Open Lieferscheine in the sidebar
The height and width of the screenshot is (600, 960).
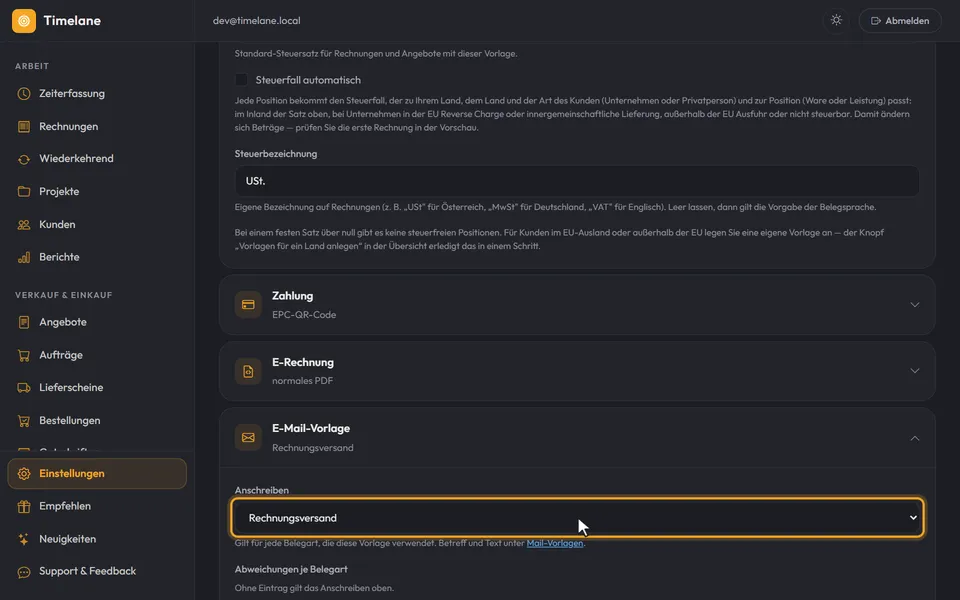pyautogui.click(x=97, y=388)
